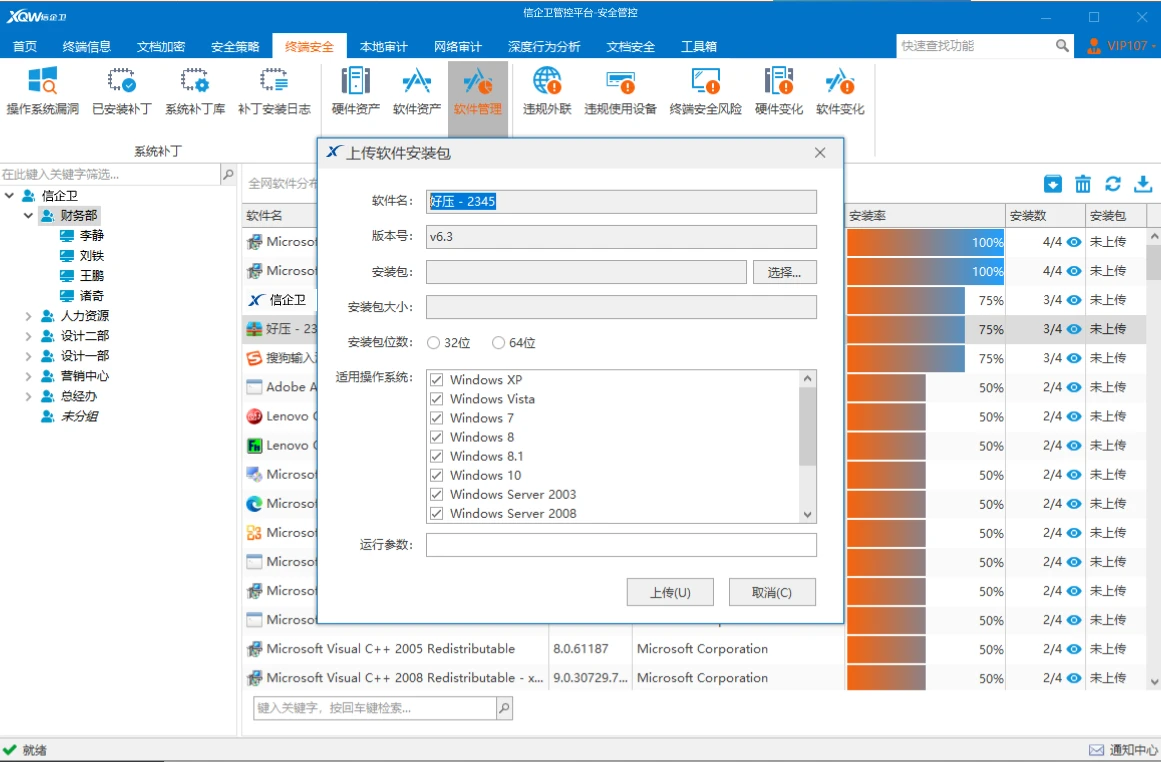Open 软件资产 tool

417,91
